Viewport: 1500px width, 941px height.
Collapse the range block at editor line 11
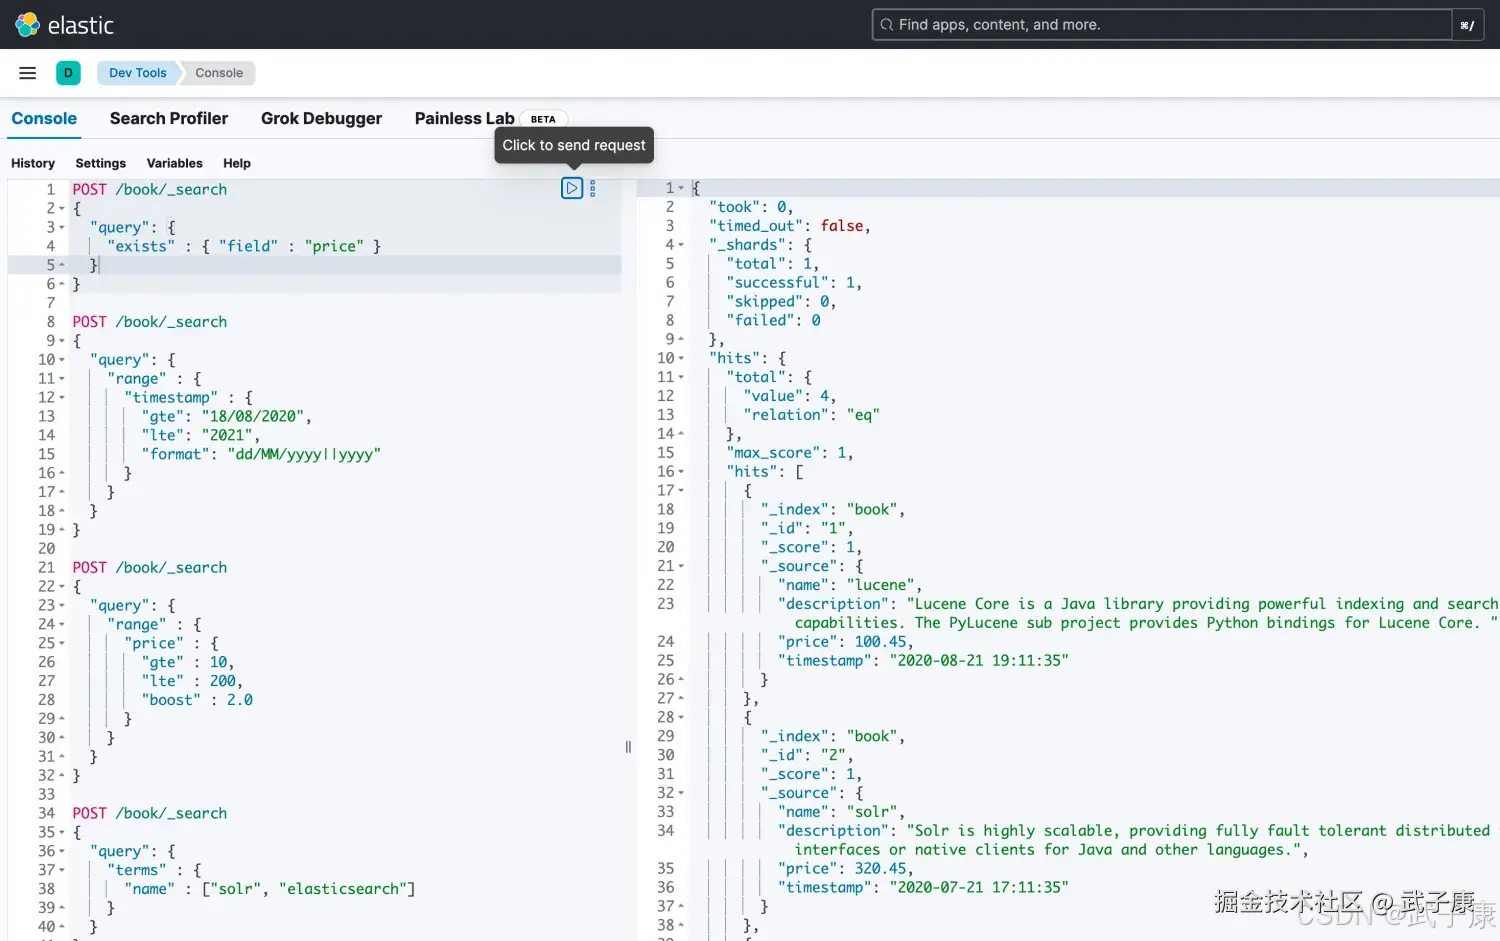(x=62, y=379)
